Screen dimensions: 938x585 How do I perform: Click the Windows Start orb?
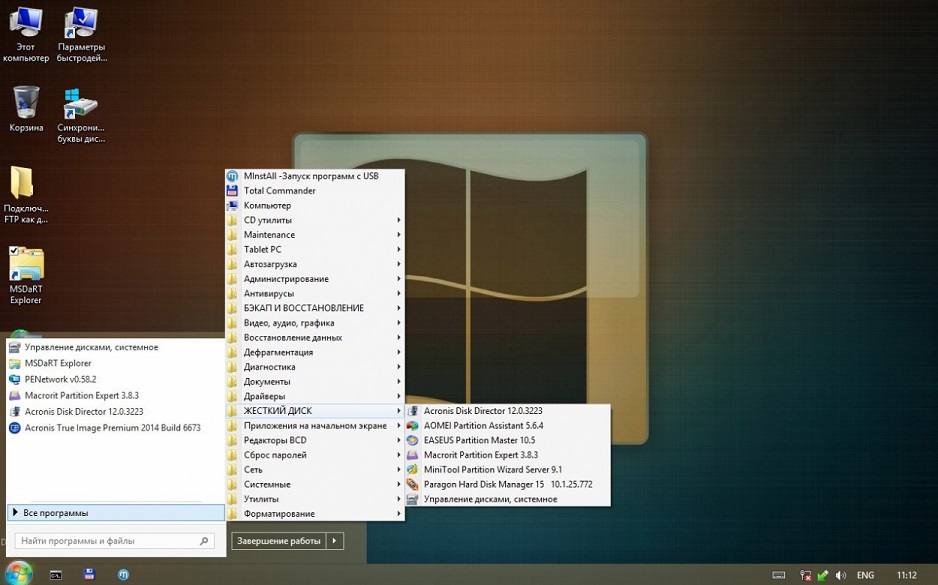[19, 573]
